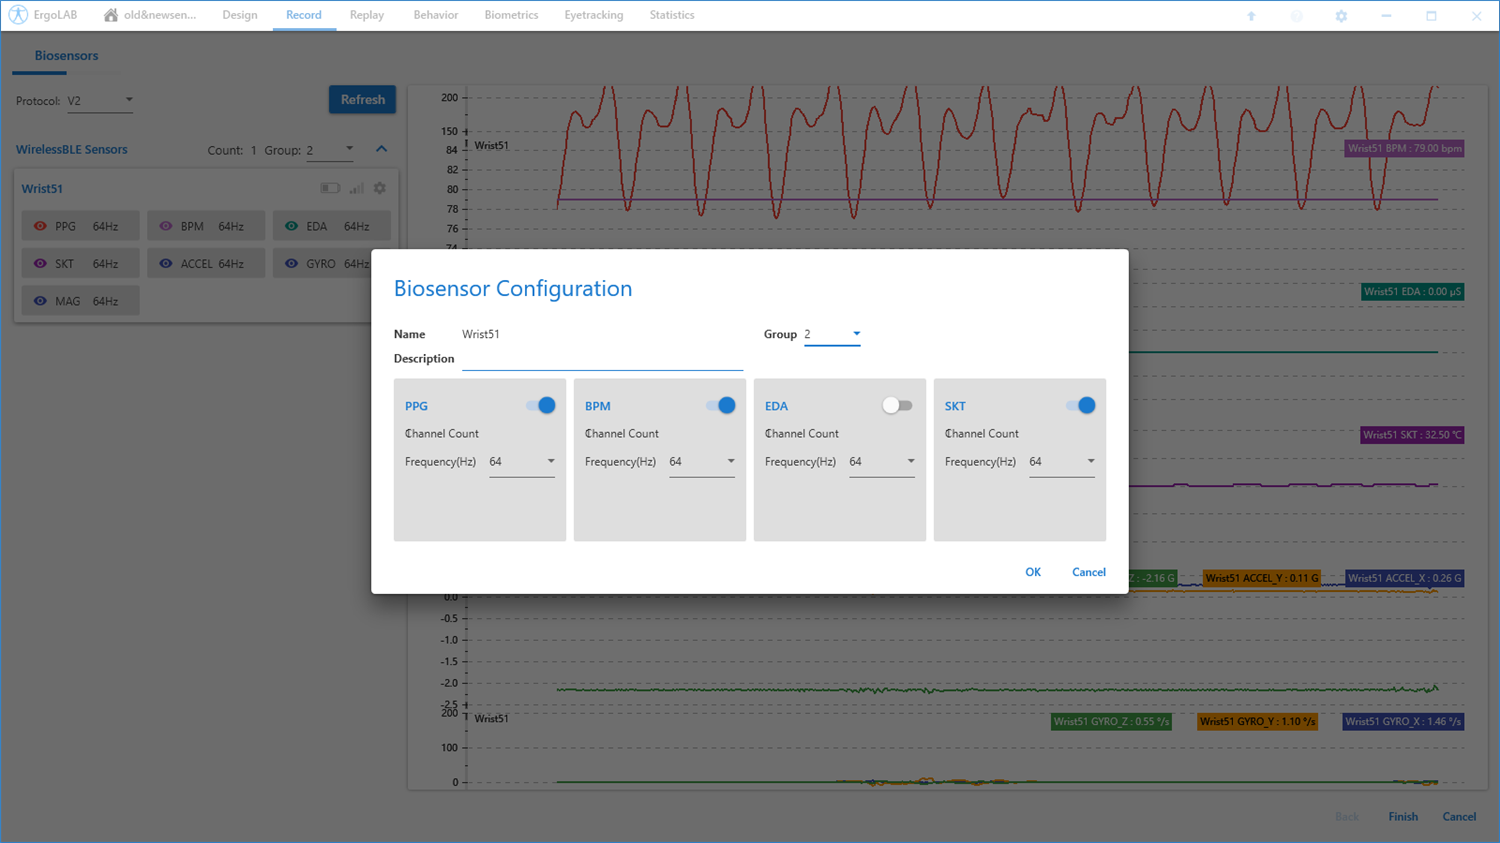Open the Wrist51 sensor settings gear
1500x843 pixels.
pos(380,188)
